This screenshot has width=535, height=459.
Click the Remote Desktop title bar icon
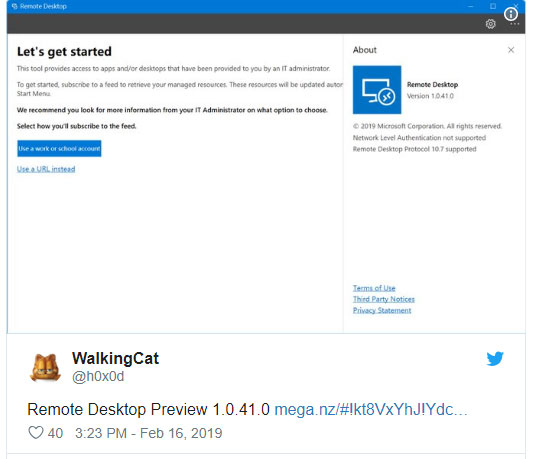(14, 6)
